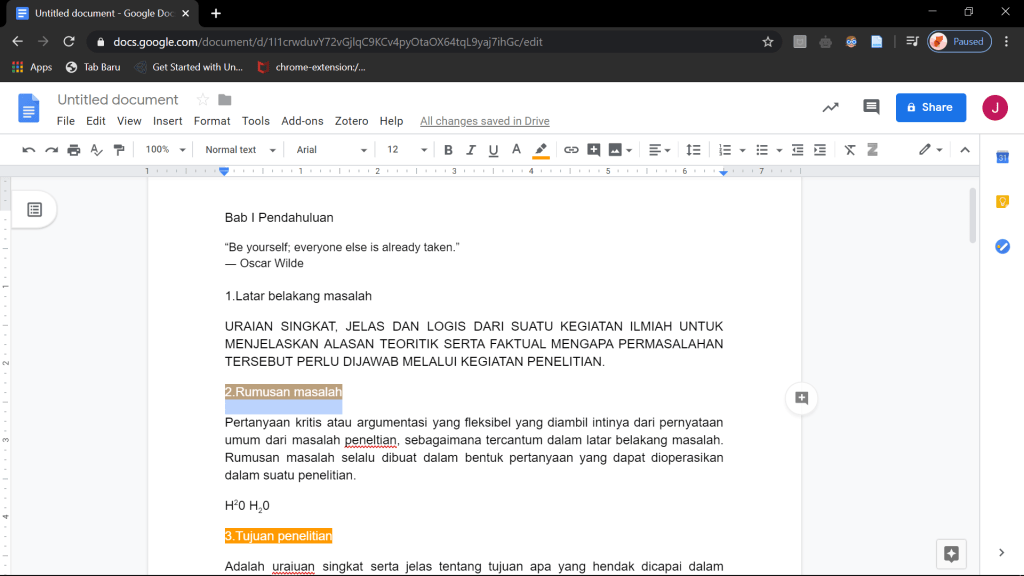Image resolution: width=1024 pixels, height=576 pixels.
Task: Toggle Italic formatting
Action: click(471, 150)
